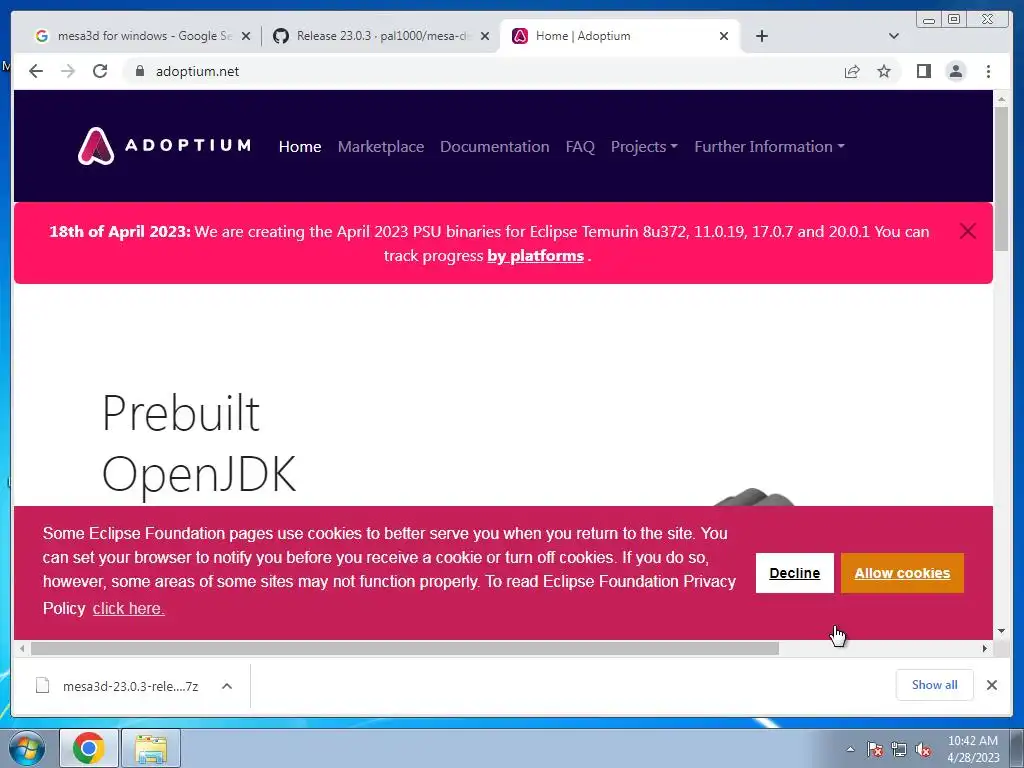Show all downloads

tap(935, 684)
